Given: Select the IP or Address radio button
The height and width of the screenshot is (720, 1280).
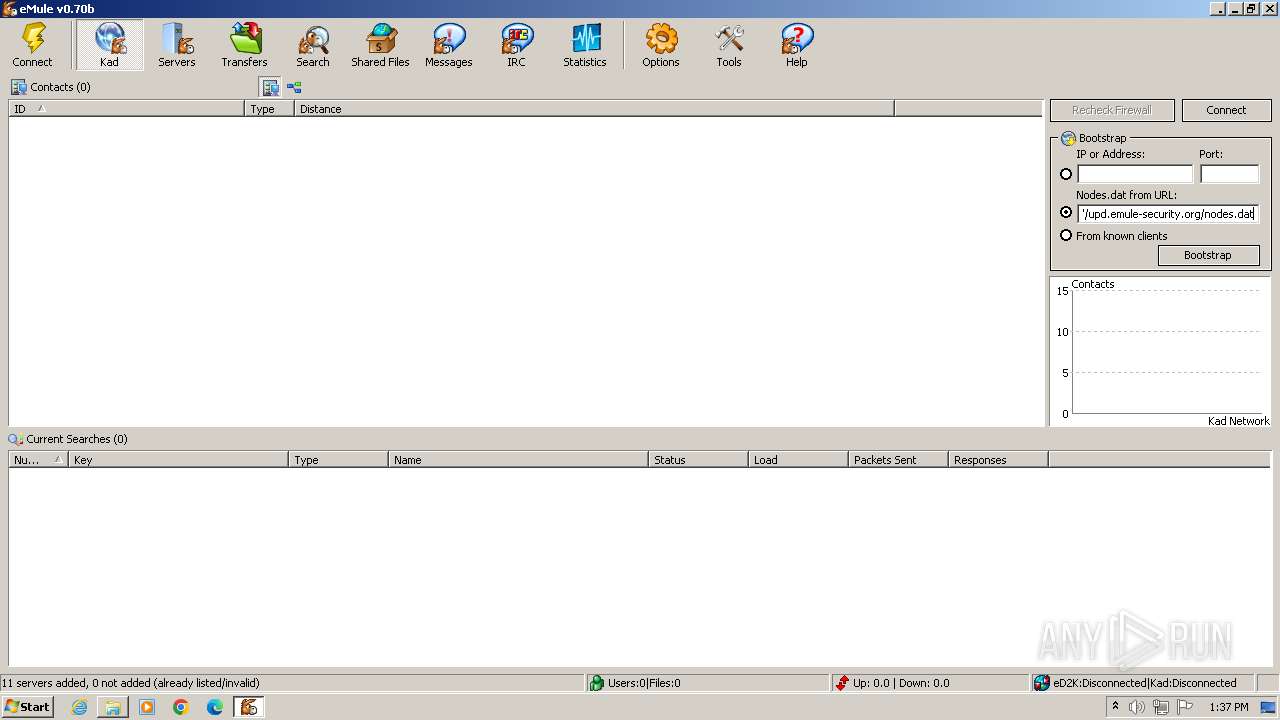Looking at the screenshot, I should (x=1066, y=174).
